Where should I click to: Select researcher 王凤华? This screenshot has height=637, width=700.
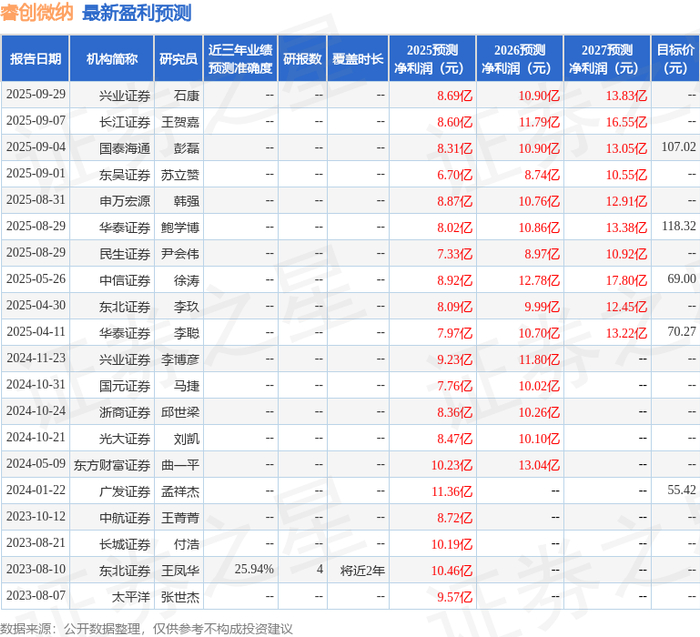point(180,570)
